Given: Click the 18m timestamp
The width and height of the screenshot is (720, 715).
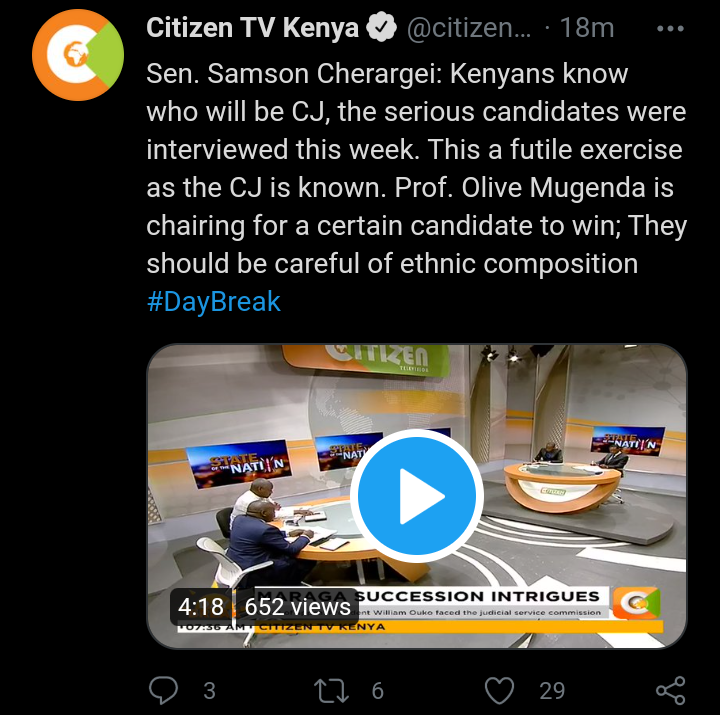Looking at the screenshot, I should (x=587, y=28).
